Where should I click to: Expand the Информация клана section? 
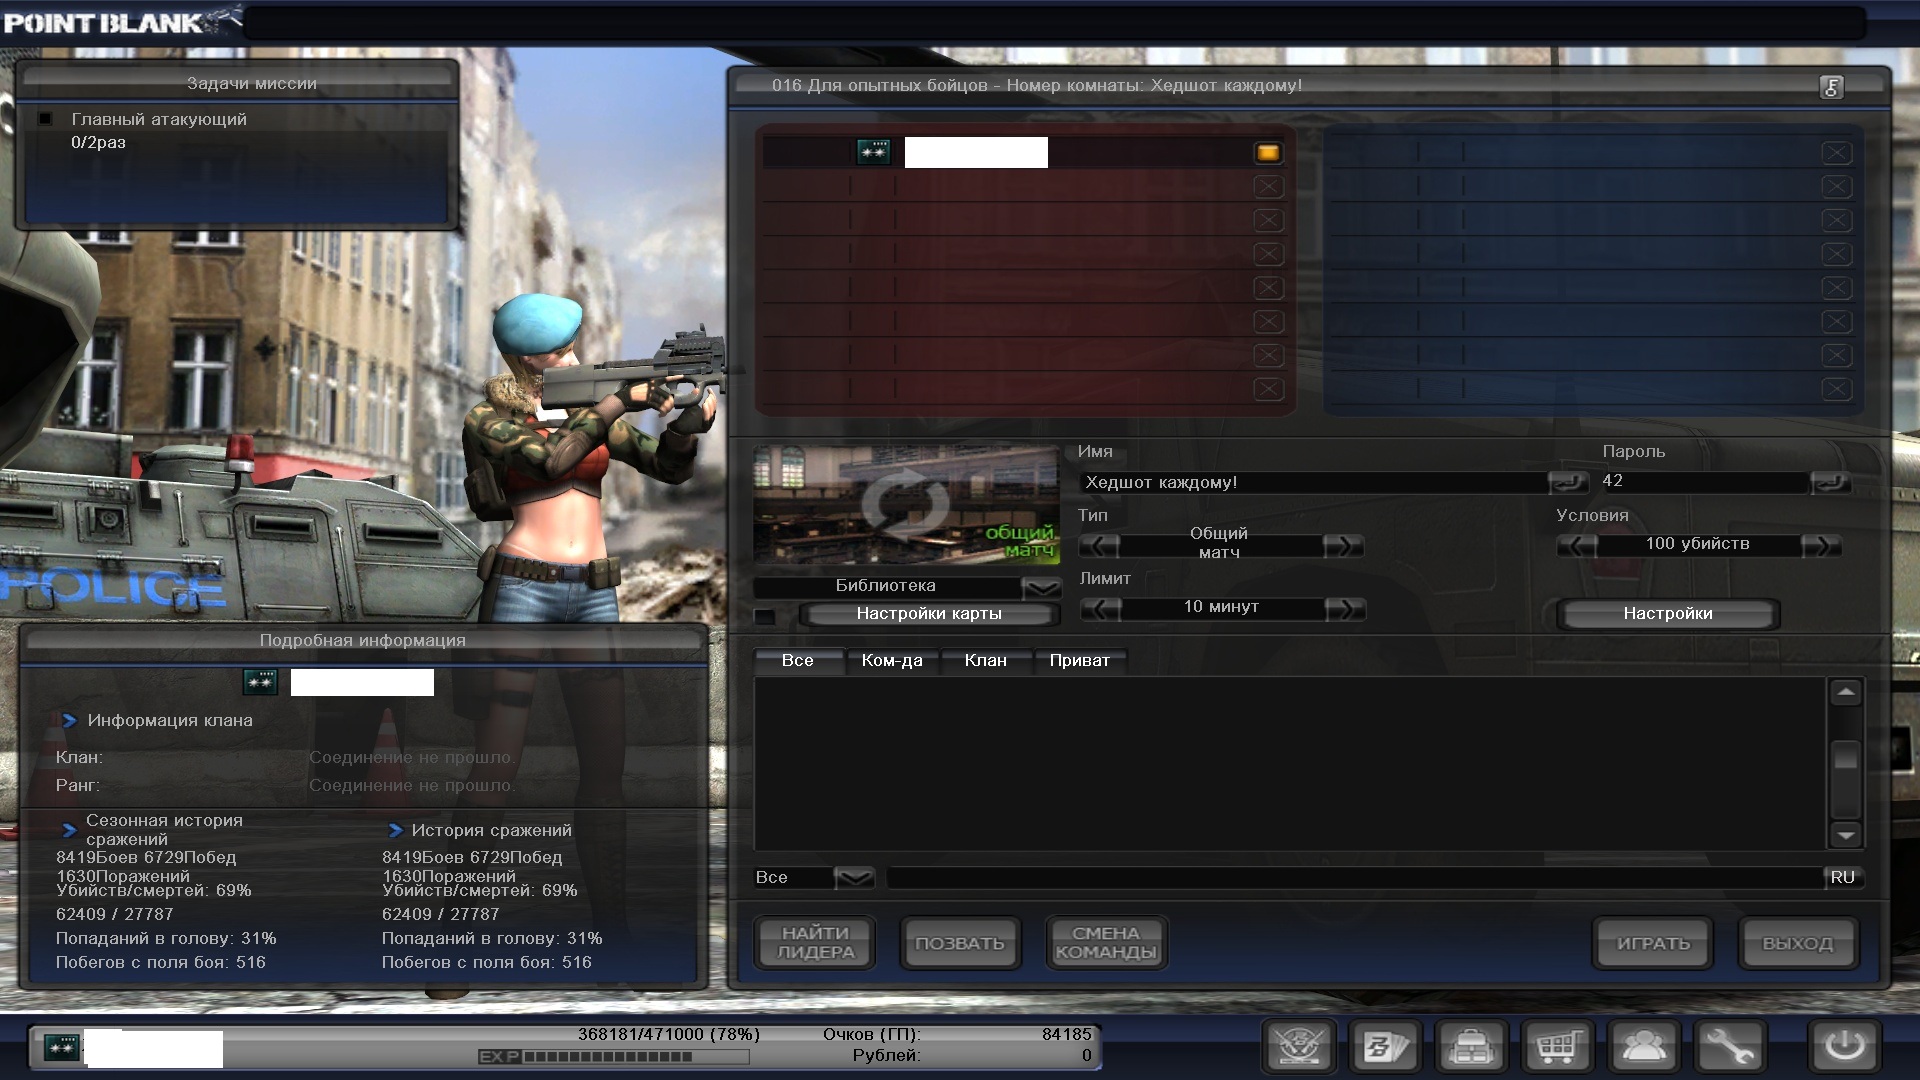pos(69,720)
